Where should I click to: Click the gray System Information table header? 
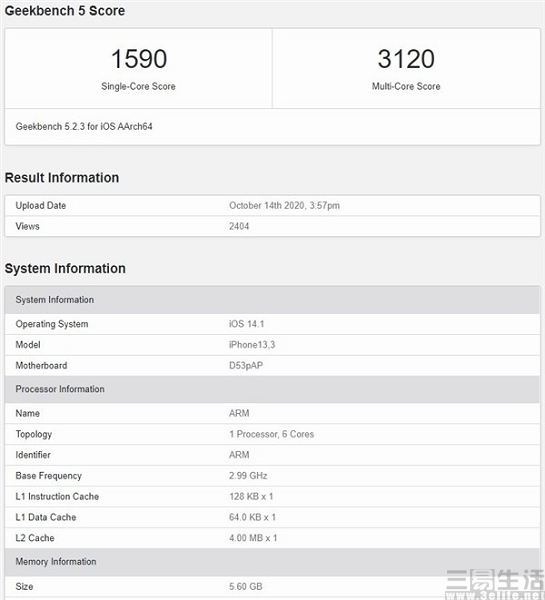point(272,300)
